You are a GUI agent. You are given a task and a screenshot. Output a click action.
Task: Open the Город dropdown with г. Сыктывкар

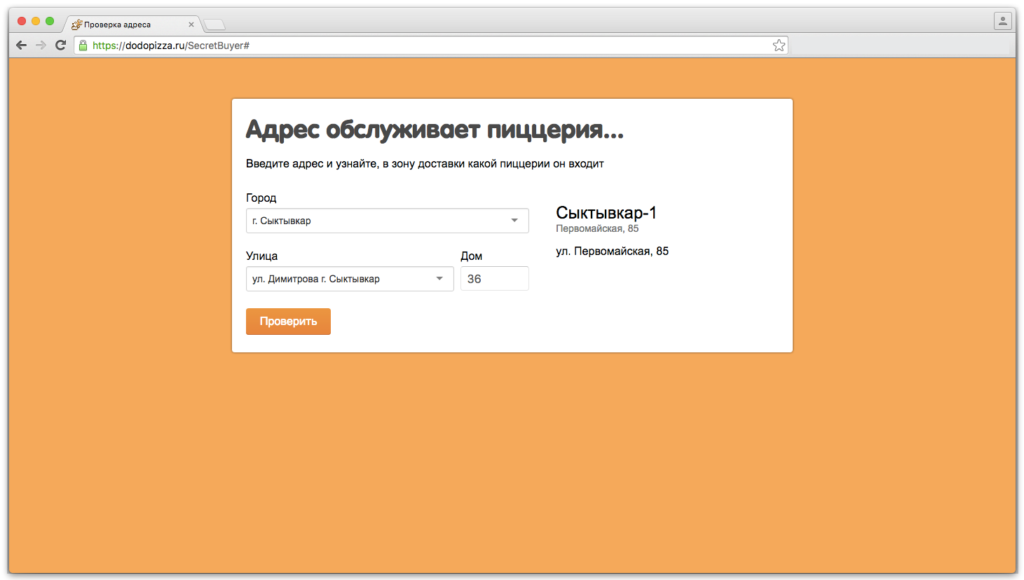coord(387,221)
